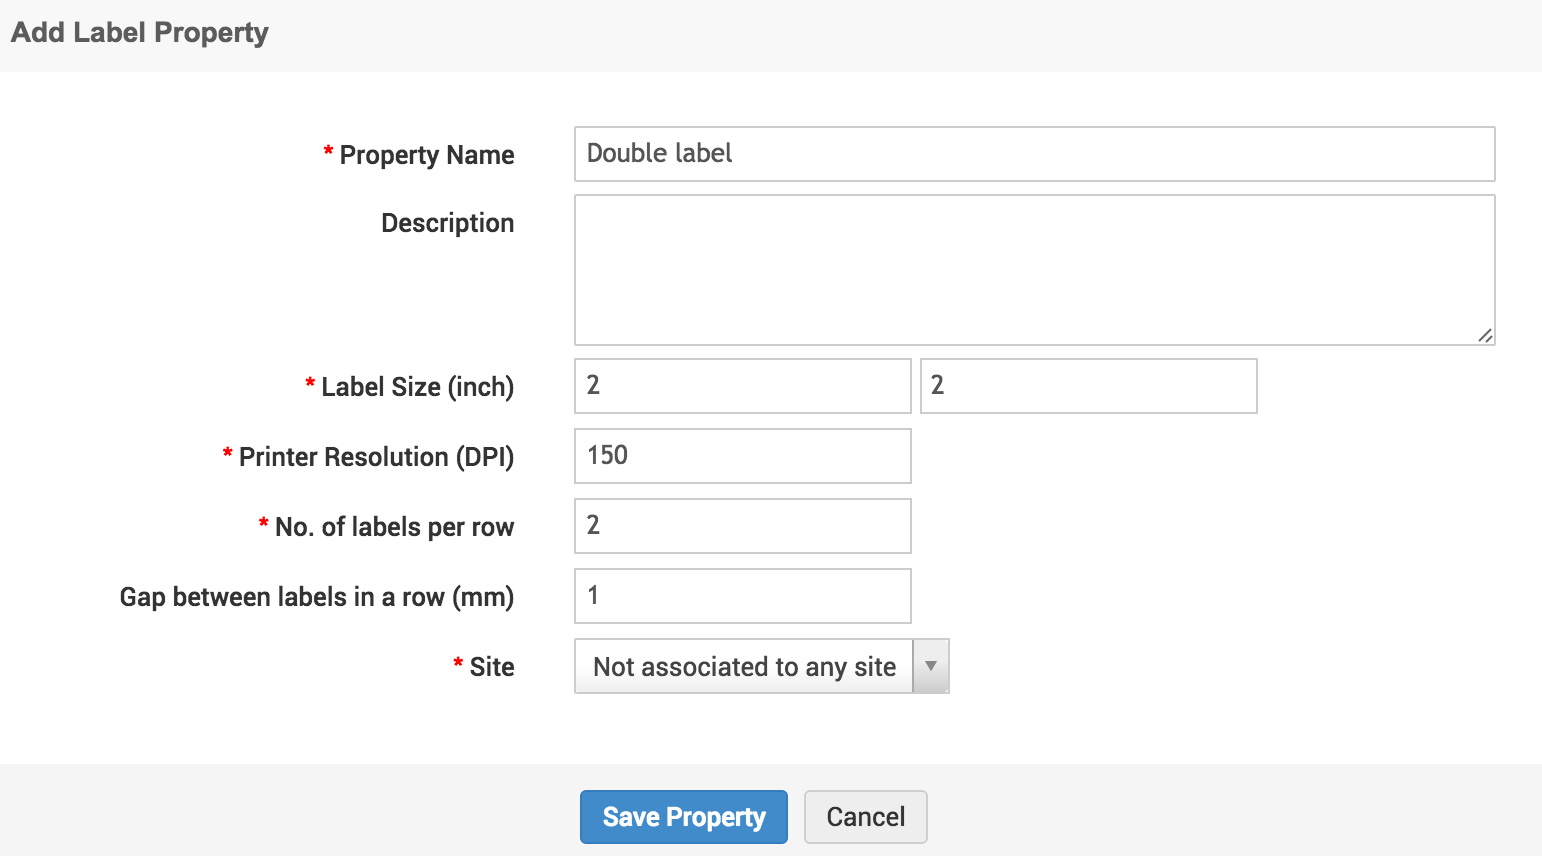
Task: Click the Site dropdown arrow
Action: [931, 667]
